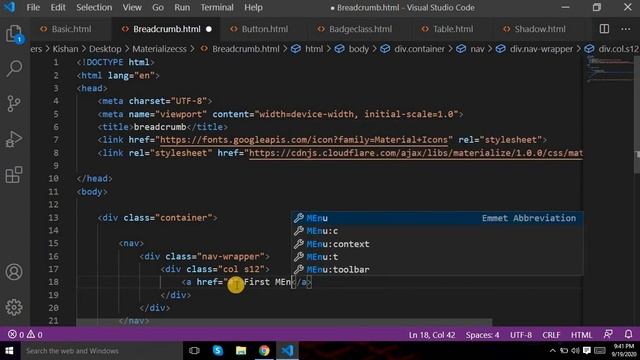Select the MEnu Emmet suggestion
Viewport: 640px width, 360px height.
click(437, 218)
